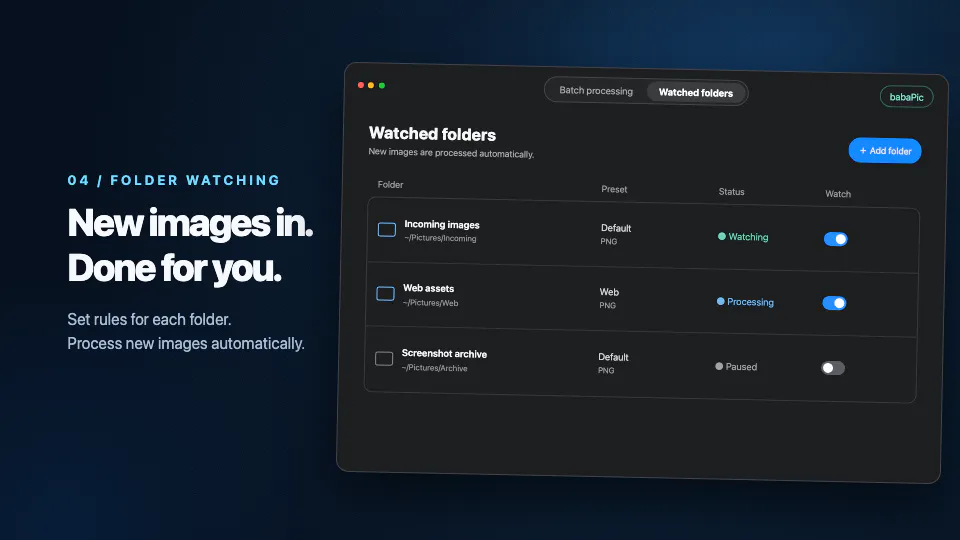Switch to the Batch processing tab
The height and width of the screenshot is (540, 960).
point(596,91)
